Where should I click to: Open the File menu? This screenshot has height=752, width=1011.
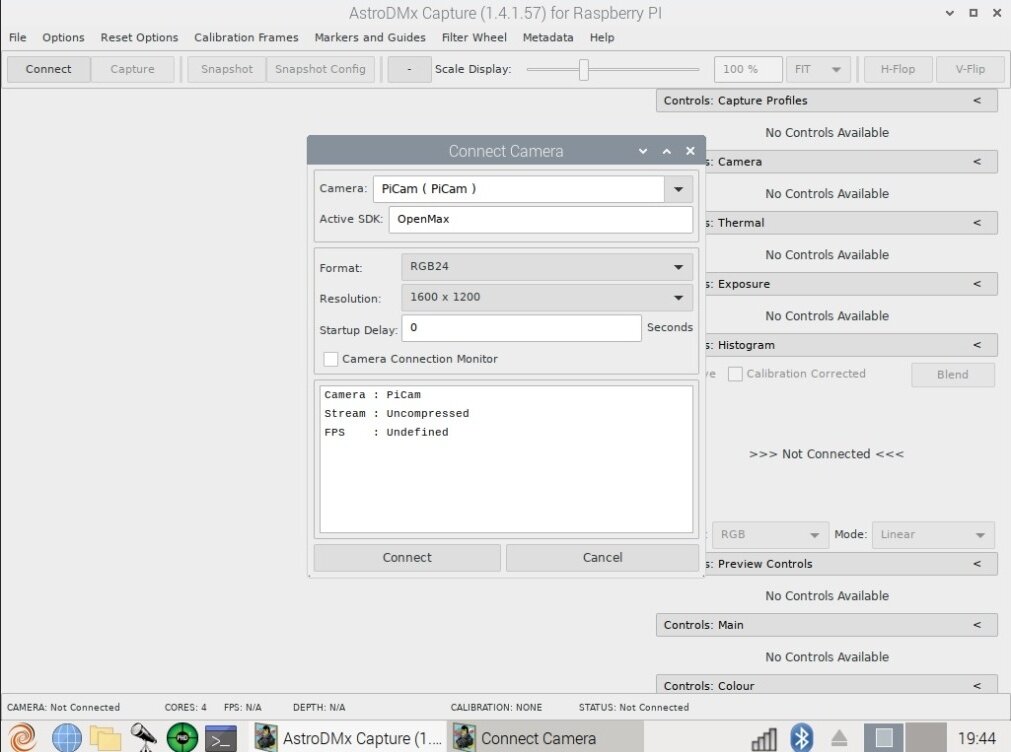[17, 37]
